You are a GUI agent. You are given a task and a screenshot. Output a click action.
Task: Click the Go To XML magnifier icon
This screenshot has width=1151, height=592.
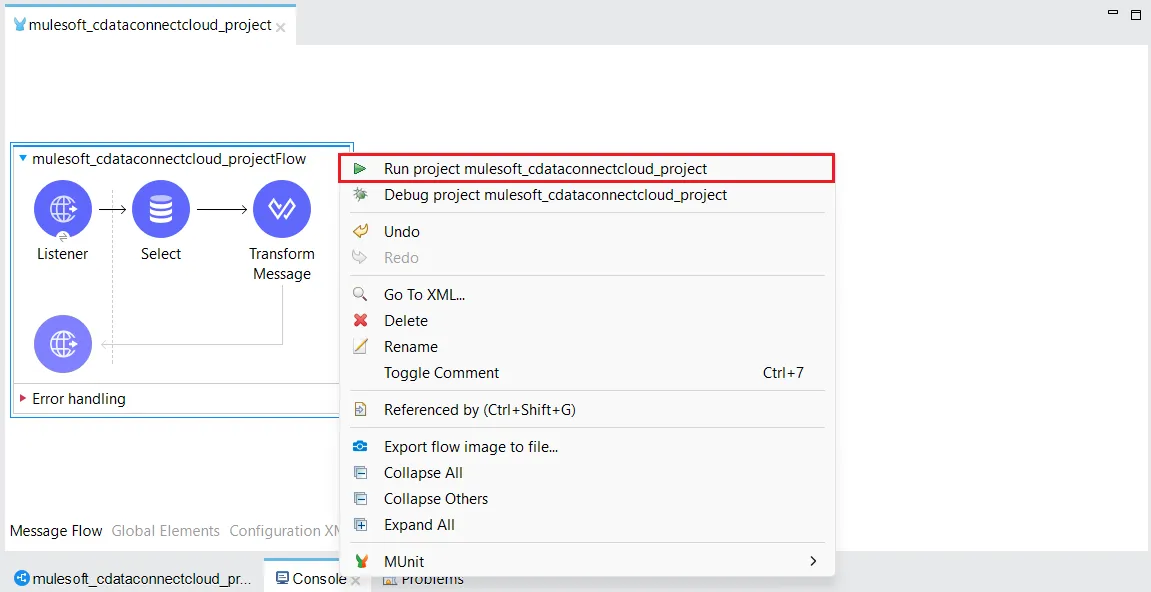click(x=361, y=295)
